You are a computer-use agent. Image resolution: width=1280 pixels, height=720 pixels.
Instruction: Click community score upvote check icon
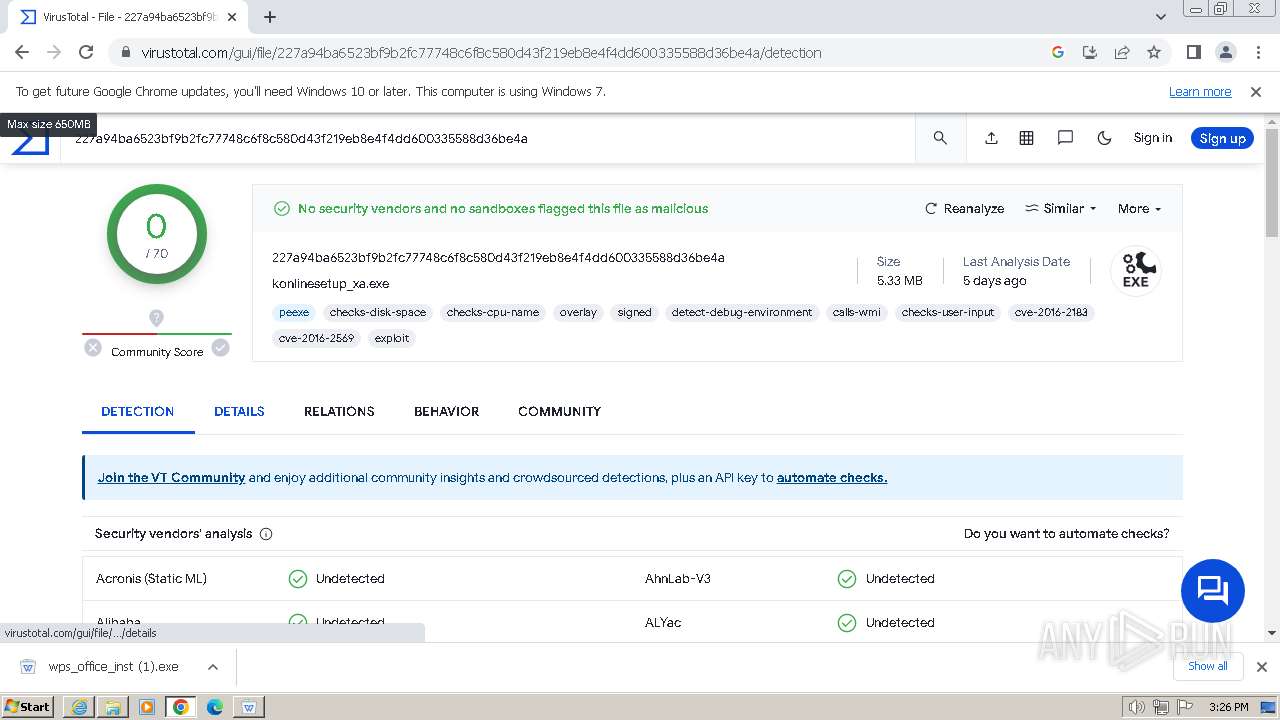[x=221, y=347]
